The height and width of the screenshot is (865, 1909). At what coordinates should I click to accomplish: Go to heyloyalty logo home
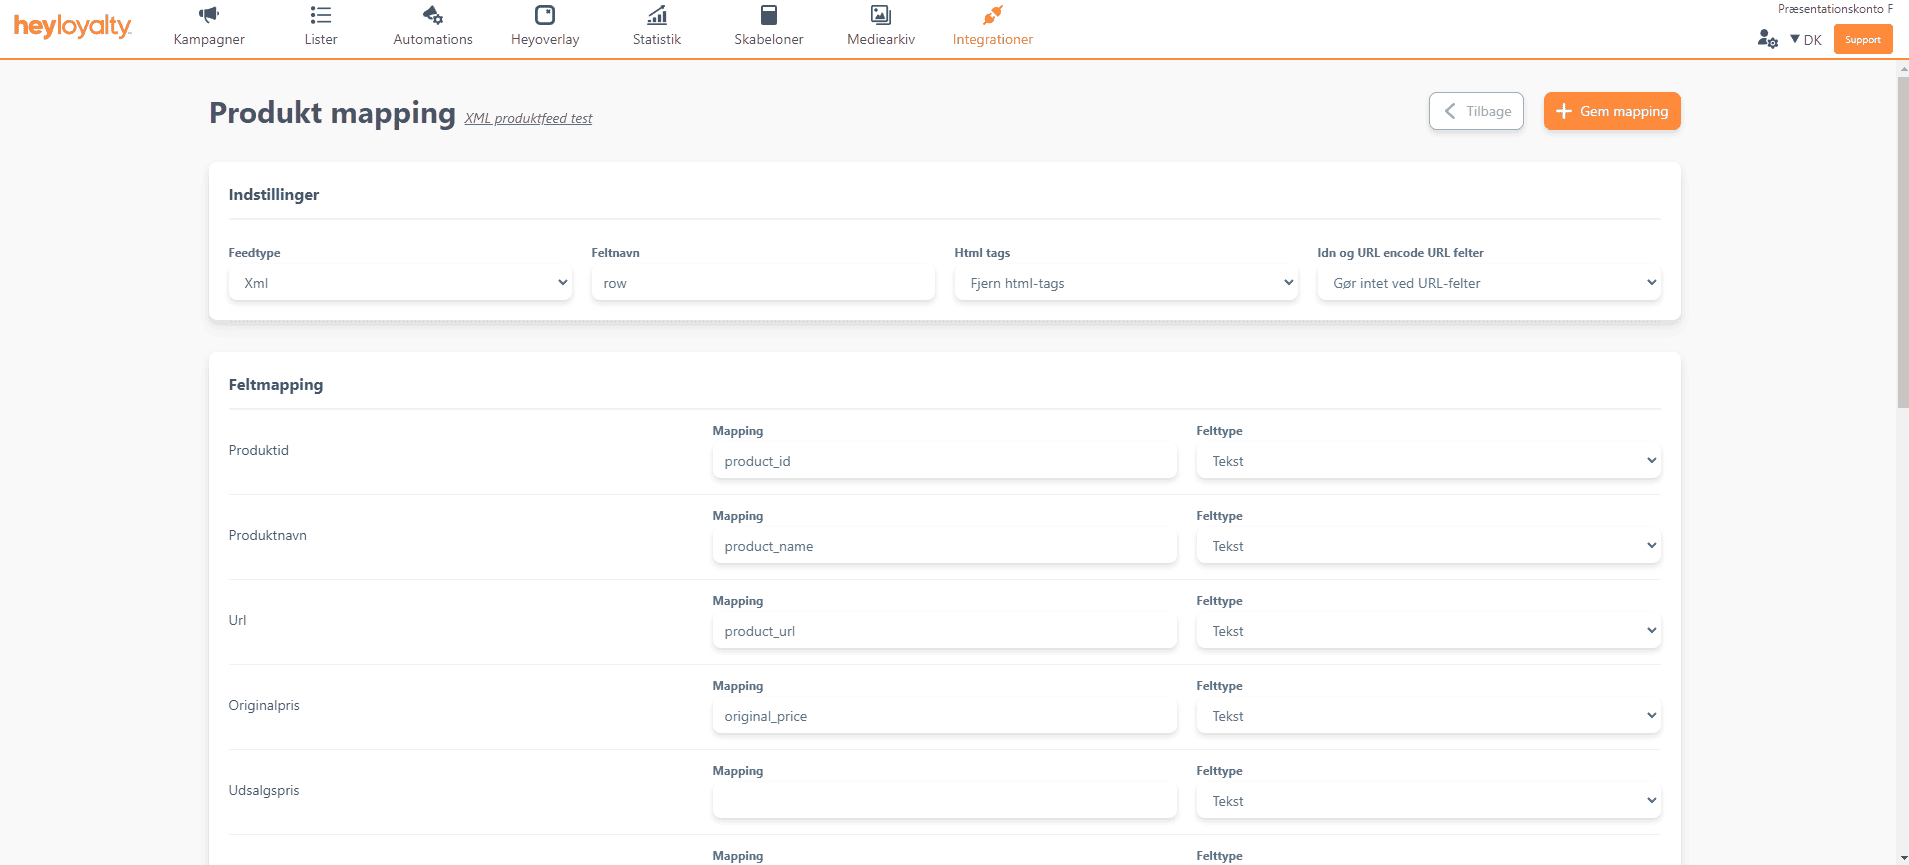pyautogui.click(x=72, y=27)
